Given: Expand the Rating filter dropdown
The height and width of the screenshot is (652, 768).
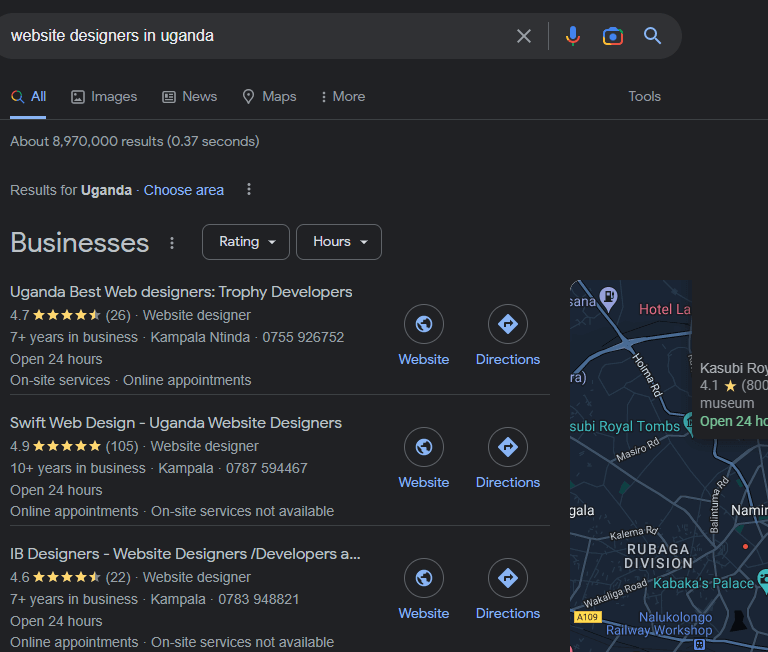Looking at the screenshot, I should click(x=246, y=242).
